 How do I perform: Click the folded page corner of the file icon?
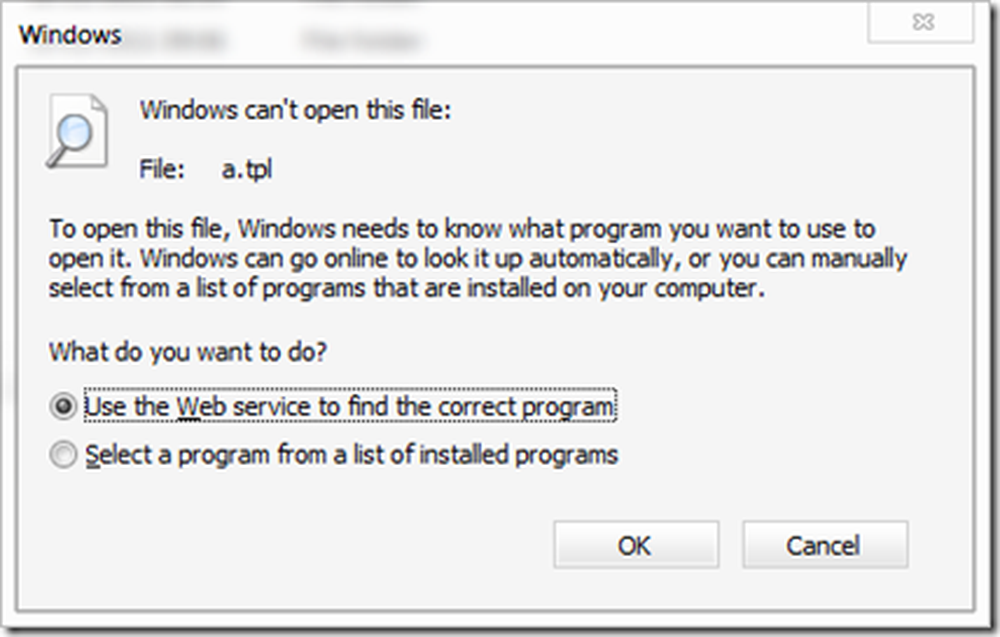click(97, 105)
